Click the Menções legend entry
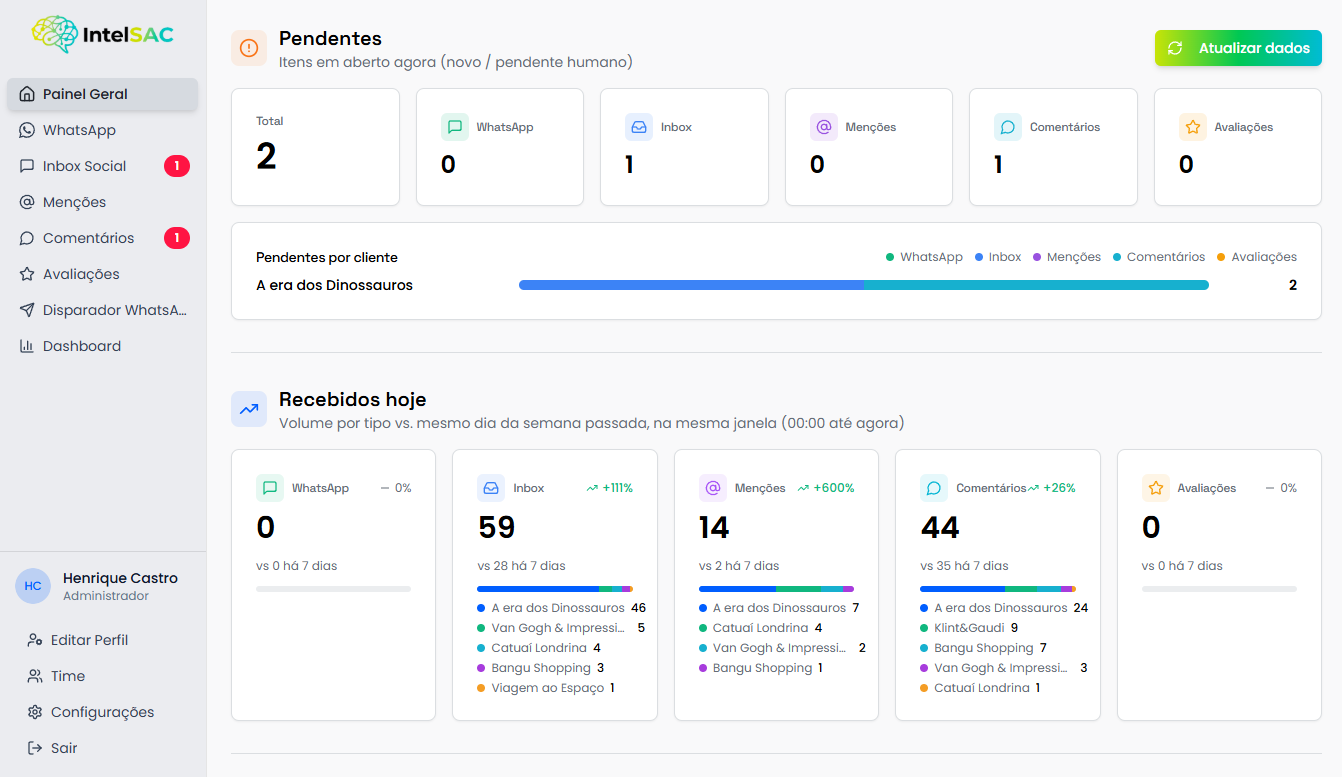The width and height of the screenshot is (1342, 777). (x=1067, y=257)
